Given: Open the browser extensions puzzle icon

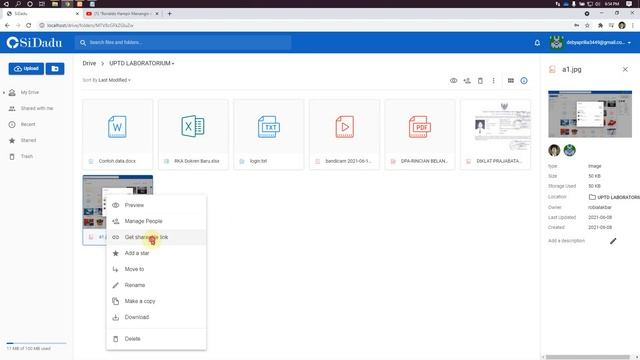Looking at the screenshot, I should (x=600, y=25).
